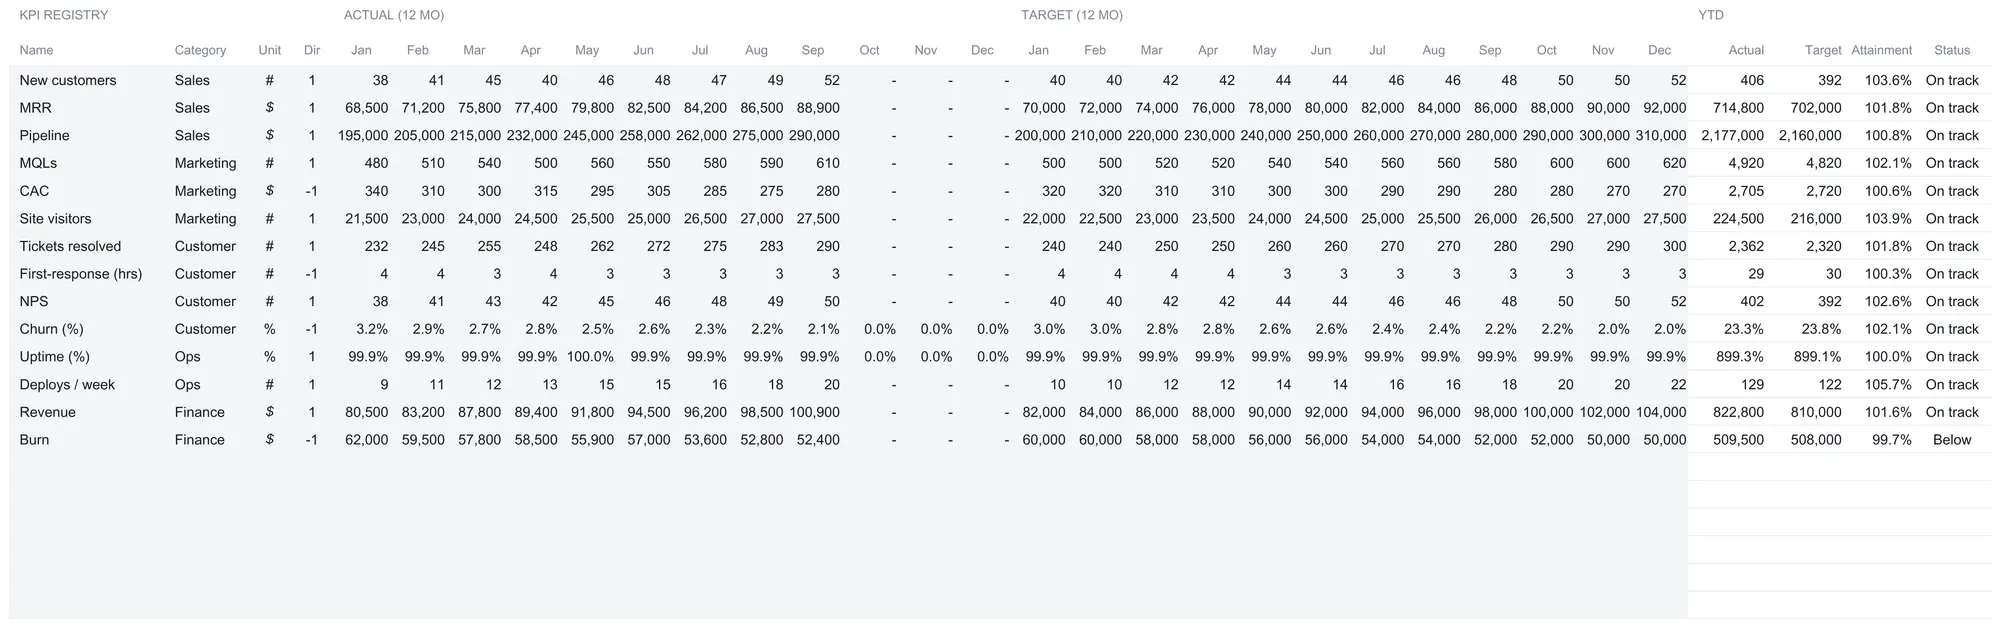The width and height of the screenshot is (2000, 629).
Task: Click Deploys / week YTD actual 129
Action: pyautogui.click(x=1752, y=384)
